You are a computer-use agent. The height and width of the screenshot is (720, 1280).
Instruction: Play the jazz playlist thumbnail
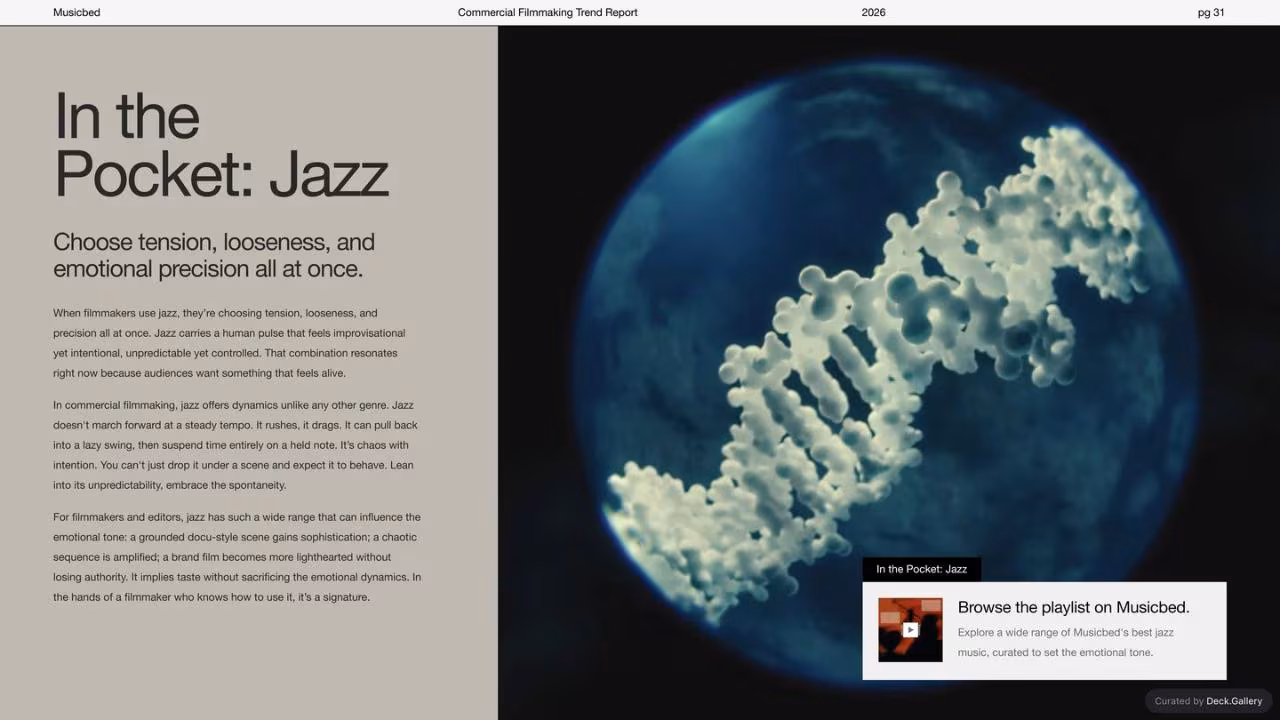910,630
